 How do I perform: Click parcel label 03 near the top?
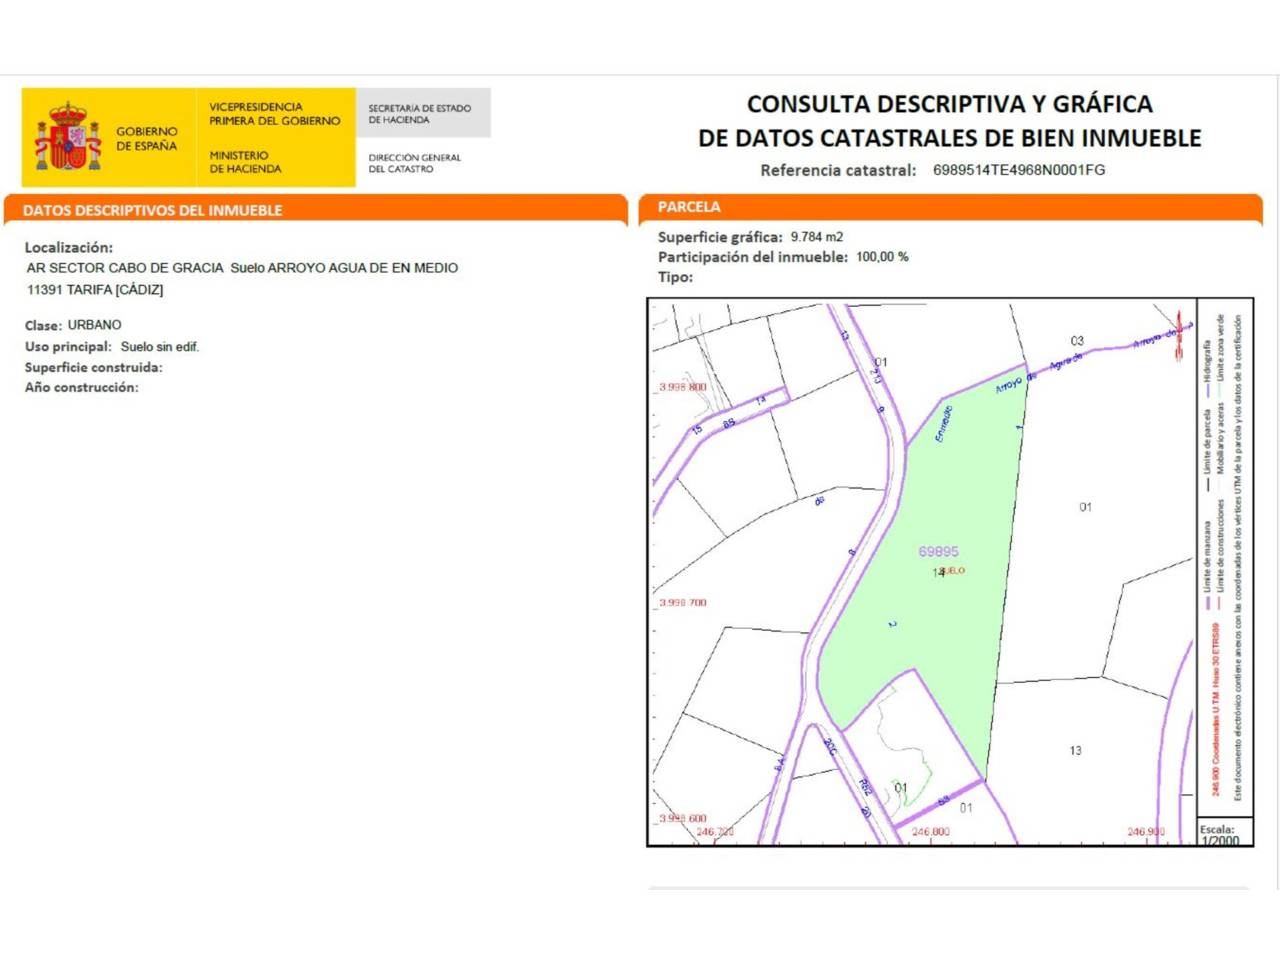[1077, 341]
